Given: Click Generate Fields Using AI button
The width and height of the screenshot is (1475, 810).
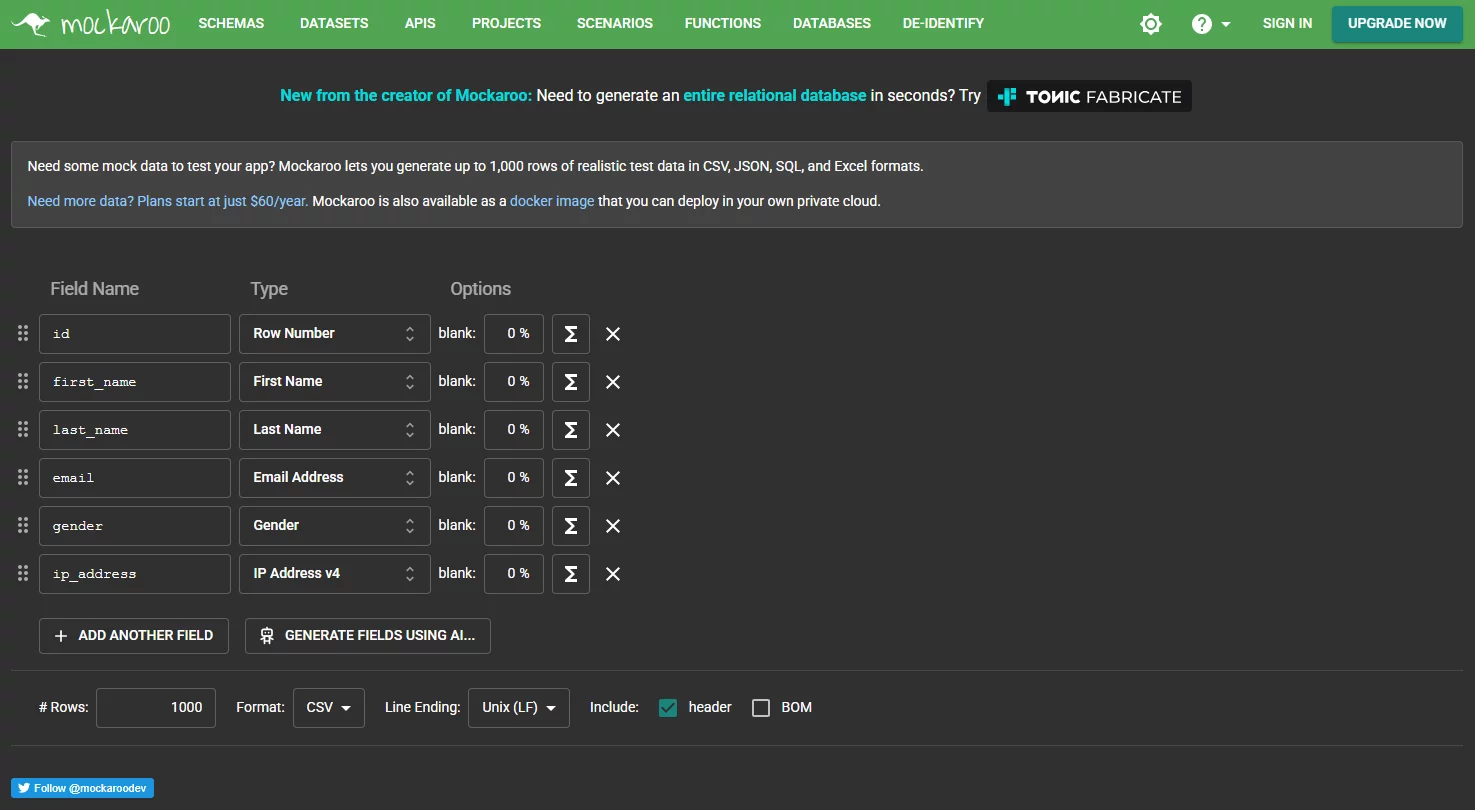Looking at the screenshot, I should click(367, 635).
